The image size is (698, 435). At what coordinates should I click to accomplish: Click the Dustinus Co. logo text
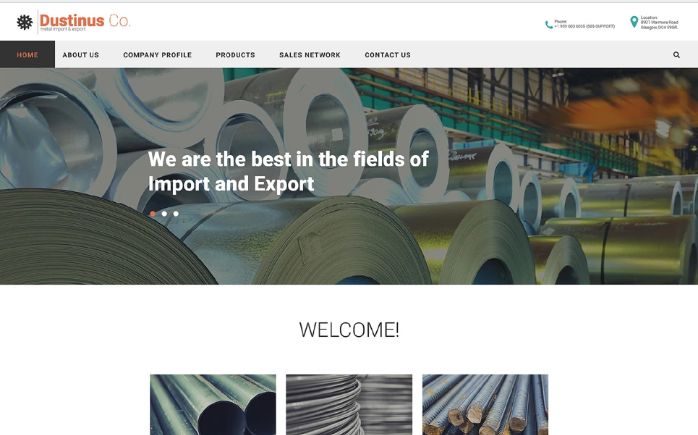click(x=85, y=20)
